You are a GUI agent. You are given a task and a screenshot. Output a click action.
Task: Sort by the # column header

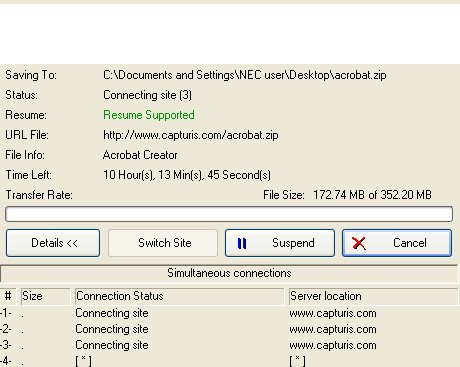8,296
